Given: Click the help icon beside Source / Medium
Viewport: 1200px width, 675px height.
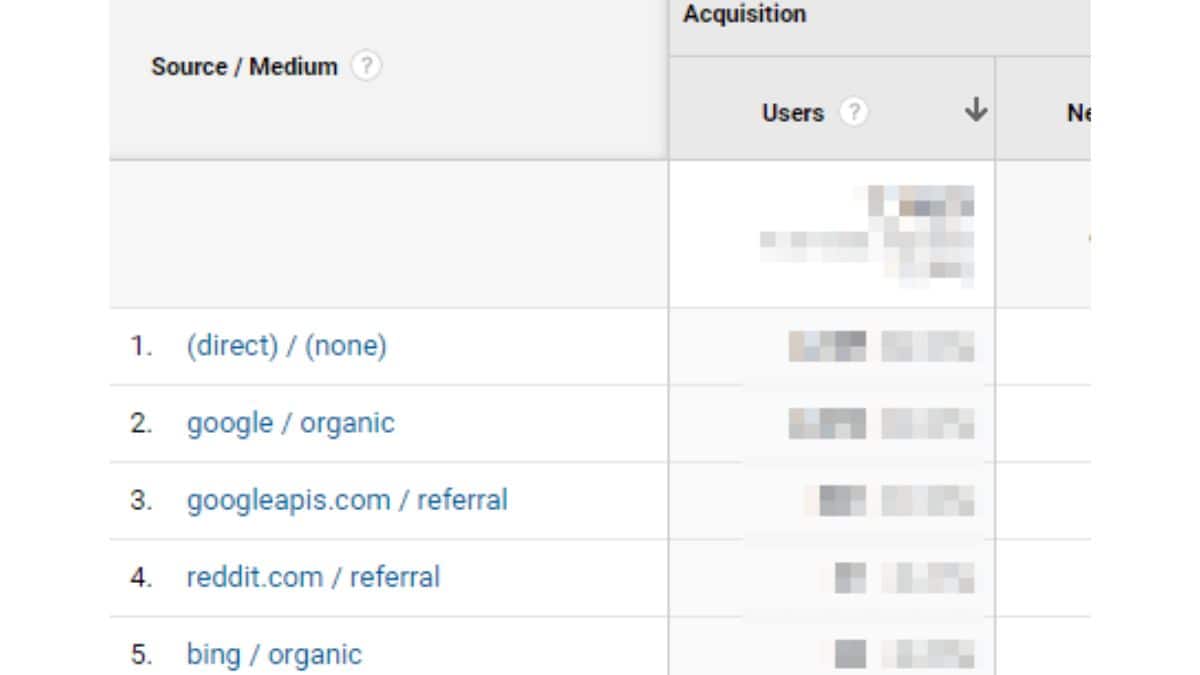Looking at the screenshot, I should pyautogui.click(x=367, y=67).
